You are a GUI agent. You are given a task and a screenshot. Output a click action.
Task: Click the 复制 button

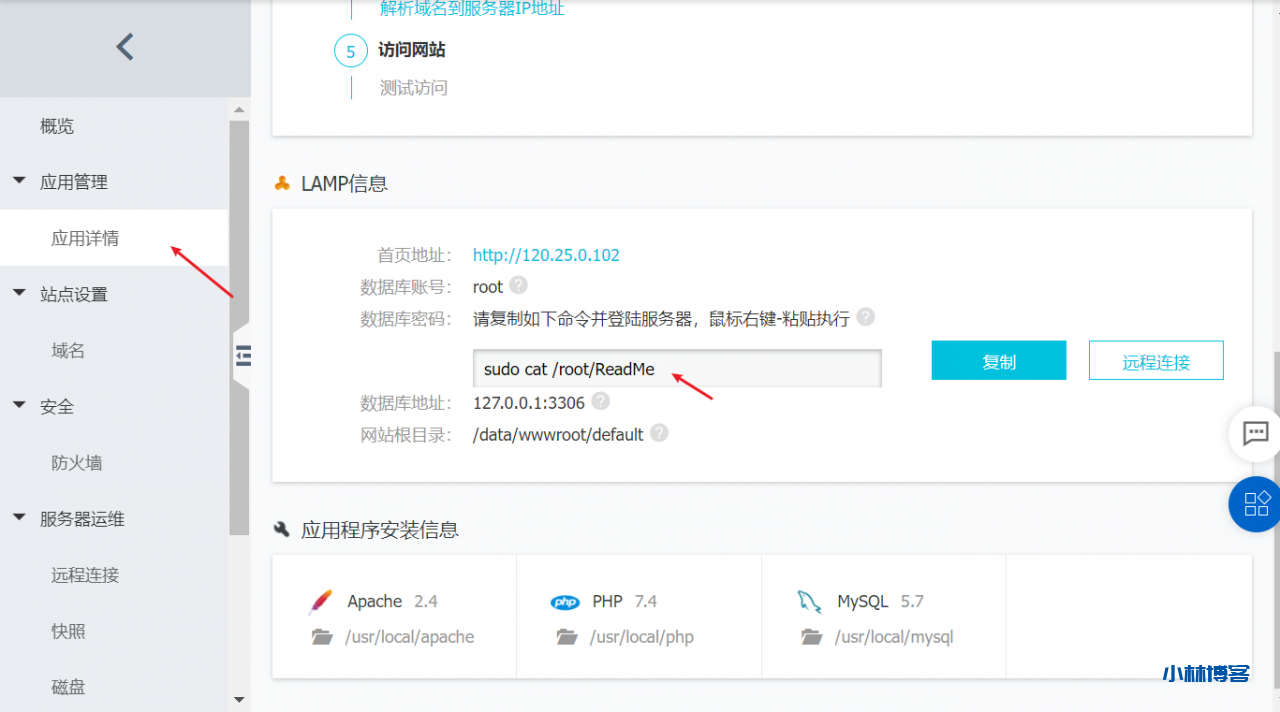click(999, 361)
